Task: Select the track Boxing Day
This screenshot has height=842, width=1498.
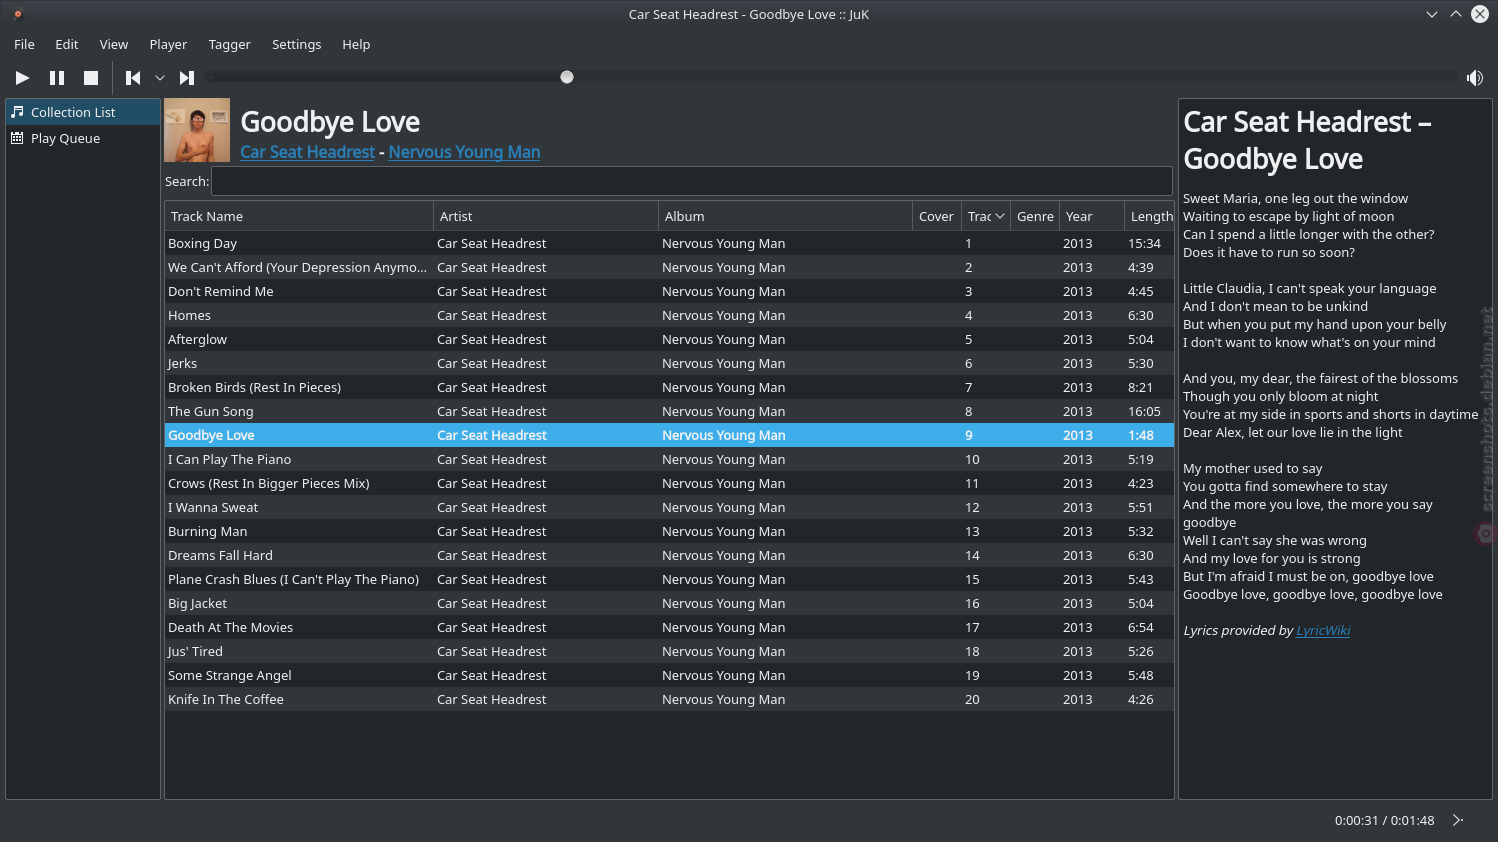Action: point(669,243)
